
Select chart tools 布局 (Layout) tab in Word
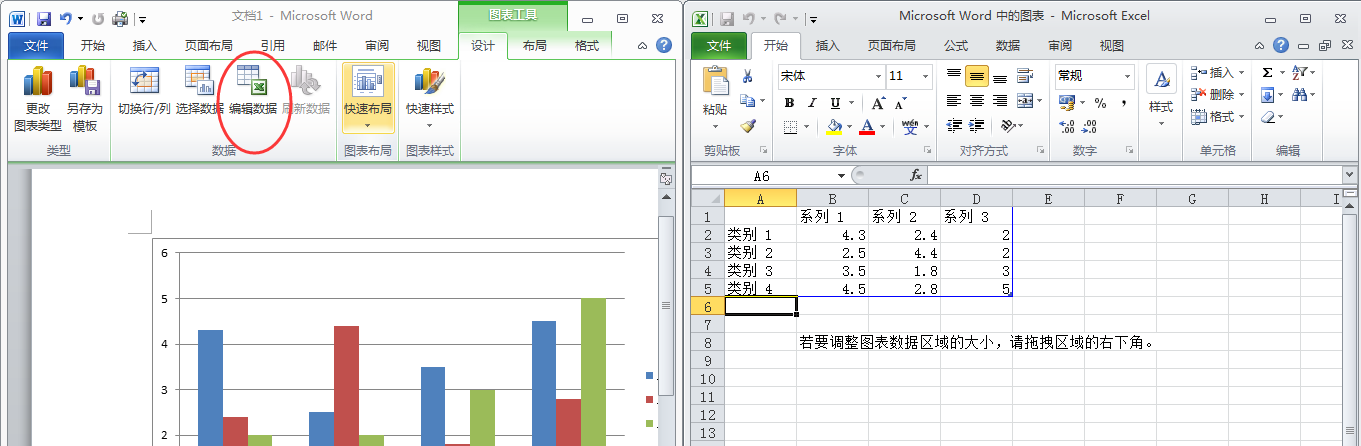click(x=534, y=45)
